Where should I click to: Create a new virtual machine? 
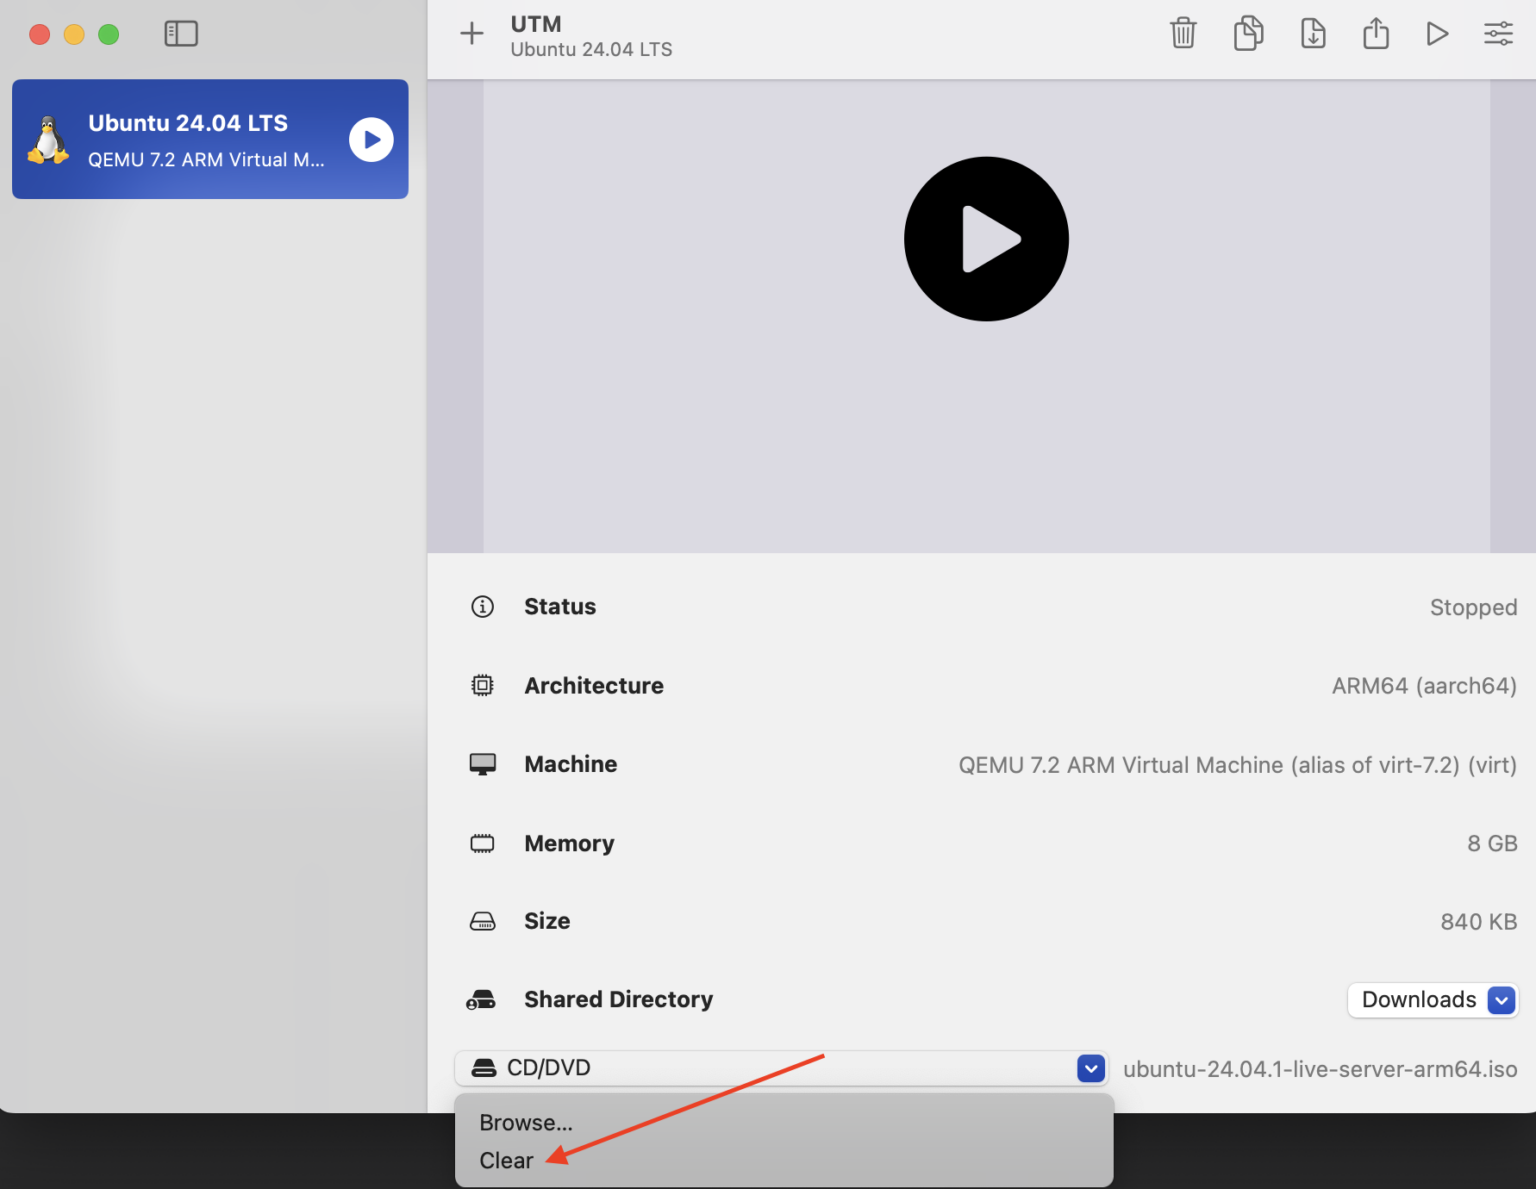471,33
